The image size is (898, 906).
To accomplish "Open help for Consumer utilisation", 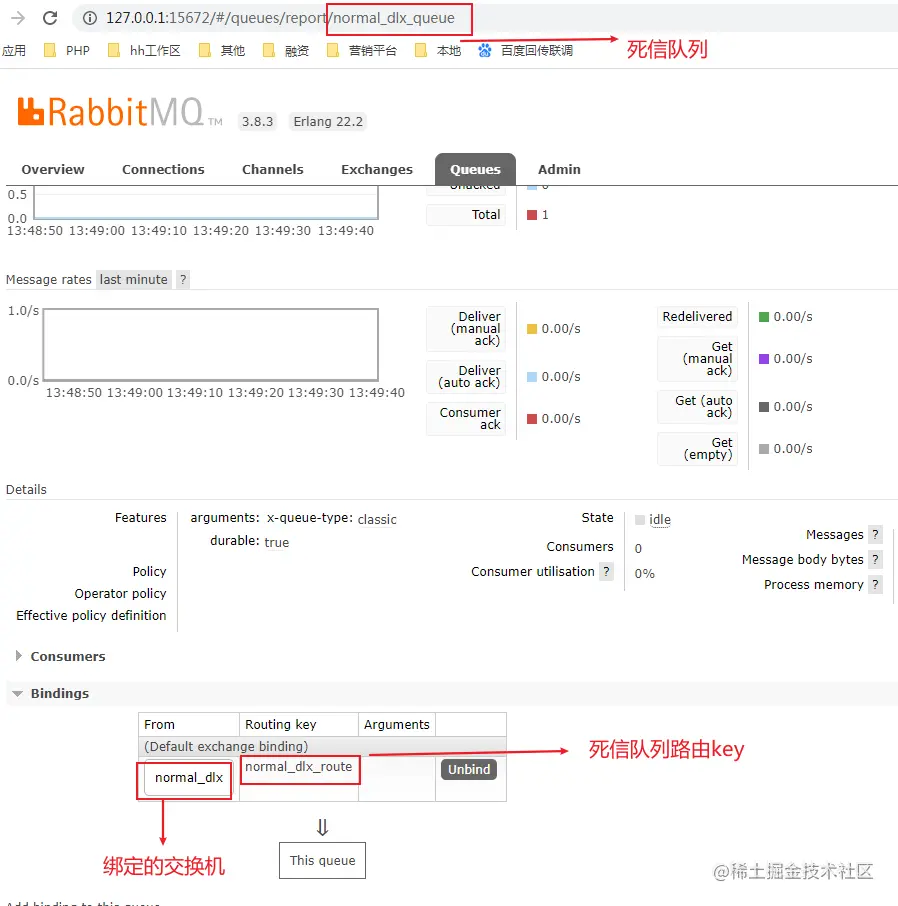I will tap(606, 571).
